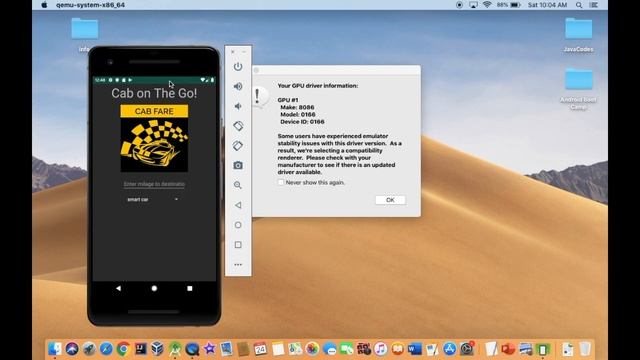Open Microsoft Word from the dock
The image size is (640, 360).
415,349
